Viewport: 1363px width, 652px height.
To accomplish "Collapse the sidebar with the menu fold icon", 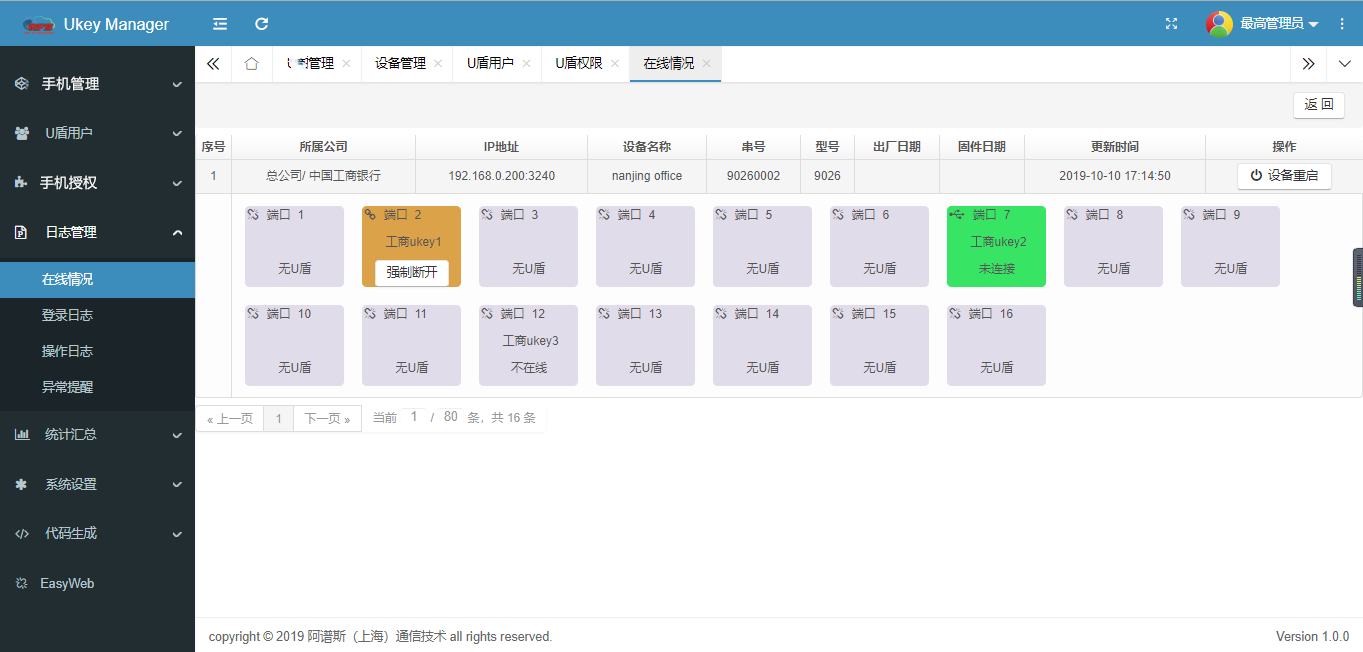I will tap(220, 24).
